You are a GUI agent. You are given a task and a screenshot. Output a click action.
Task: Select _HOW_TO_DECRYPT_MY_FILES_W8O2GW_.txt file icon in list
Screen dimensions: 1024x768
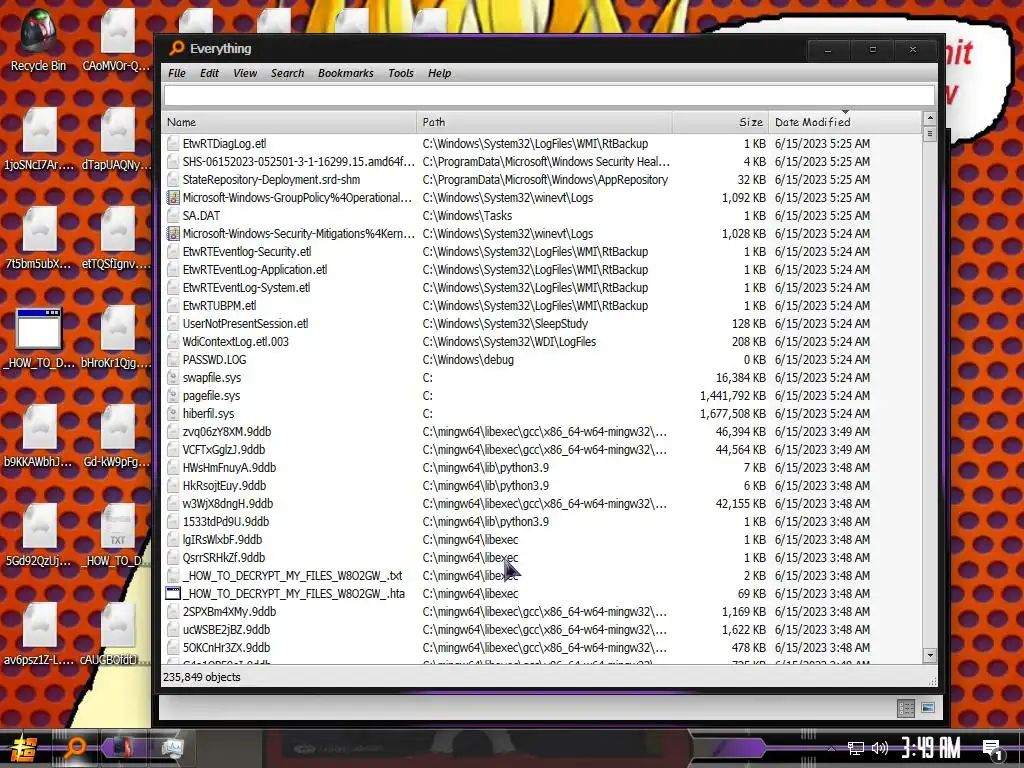tap(173, 575)
